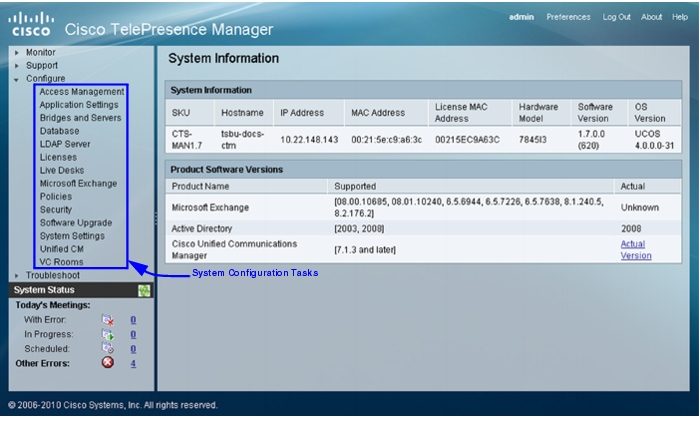Screen dimensions: 699x431
Task: Open the Database configuration page
Action: point(59,131)
